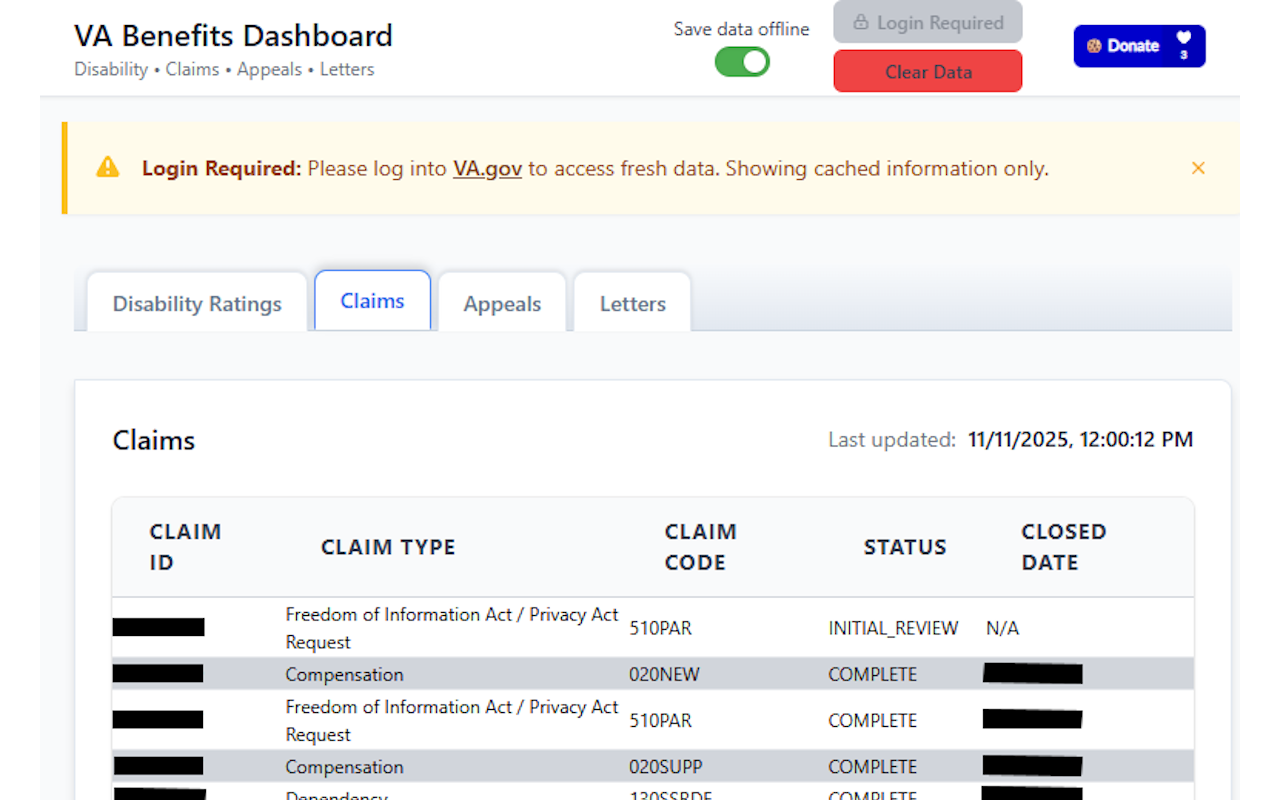Click the 020NEW claim code cell

[664, 674]
